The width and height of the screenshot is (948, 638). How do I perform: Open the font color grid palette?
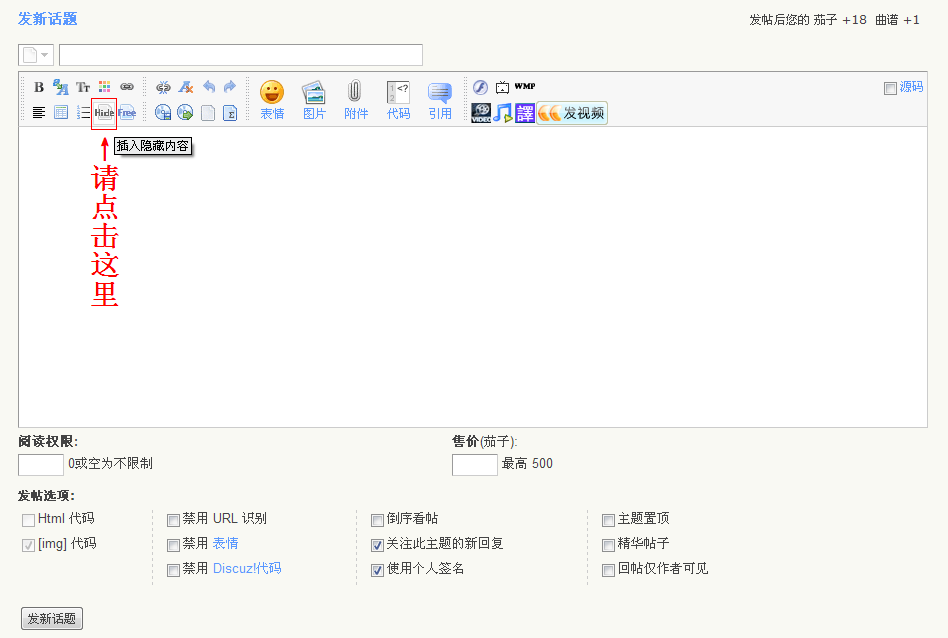[x=105, y=87]
